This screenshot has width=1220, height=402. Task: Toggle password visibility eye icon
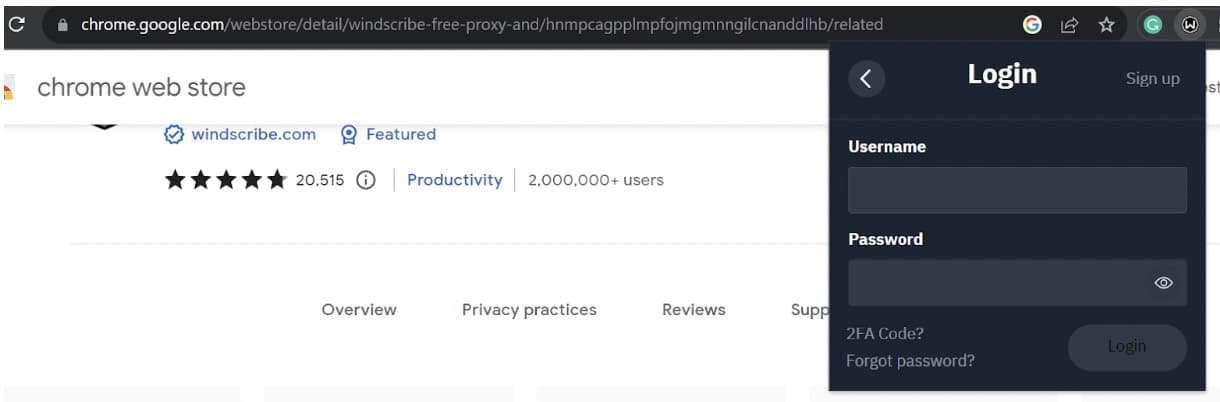(1163, 283)
